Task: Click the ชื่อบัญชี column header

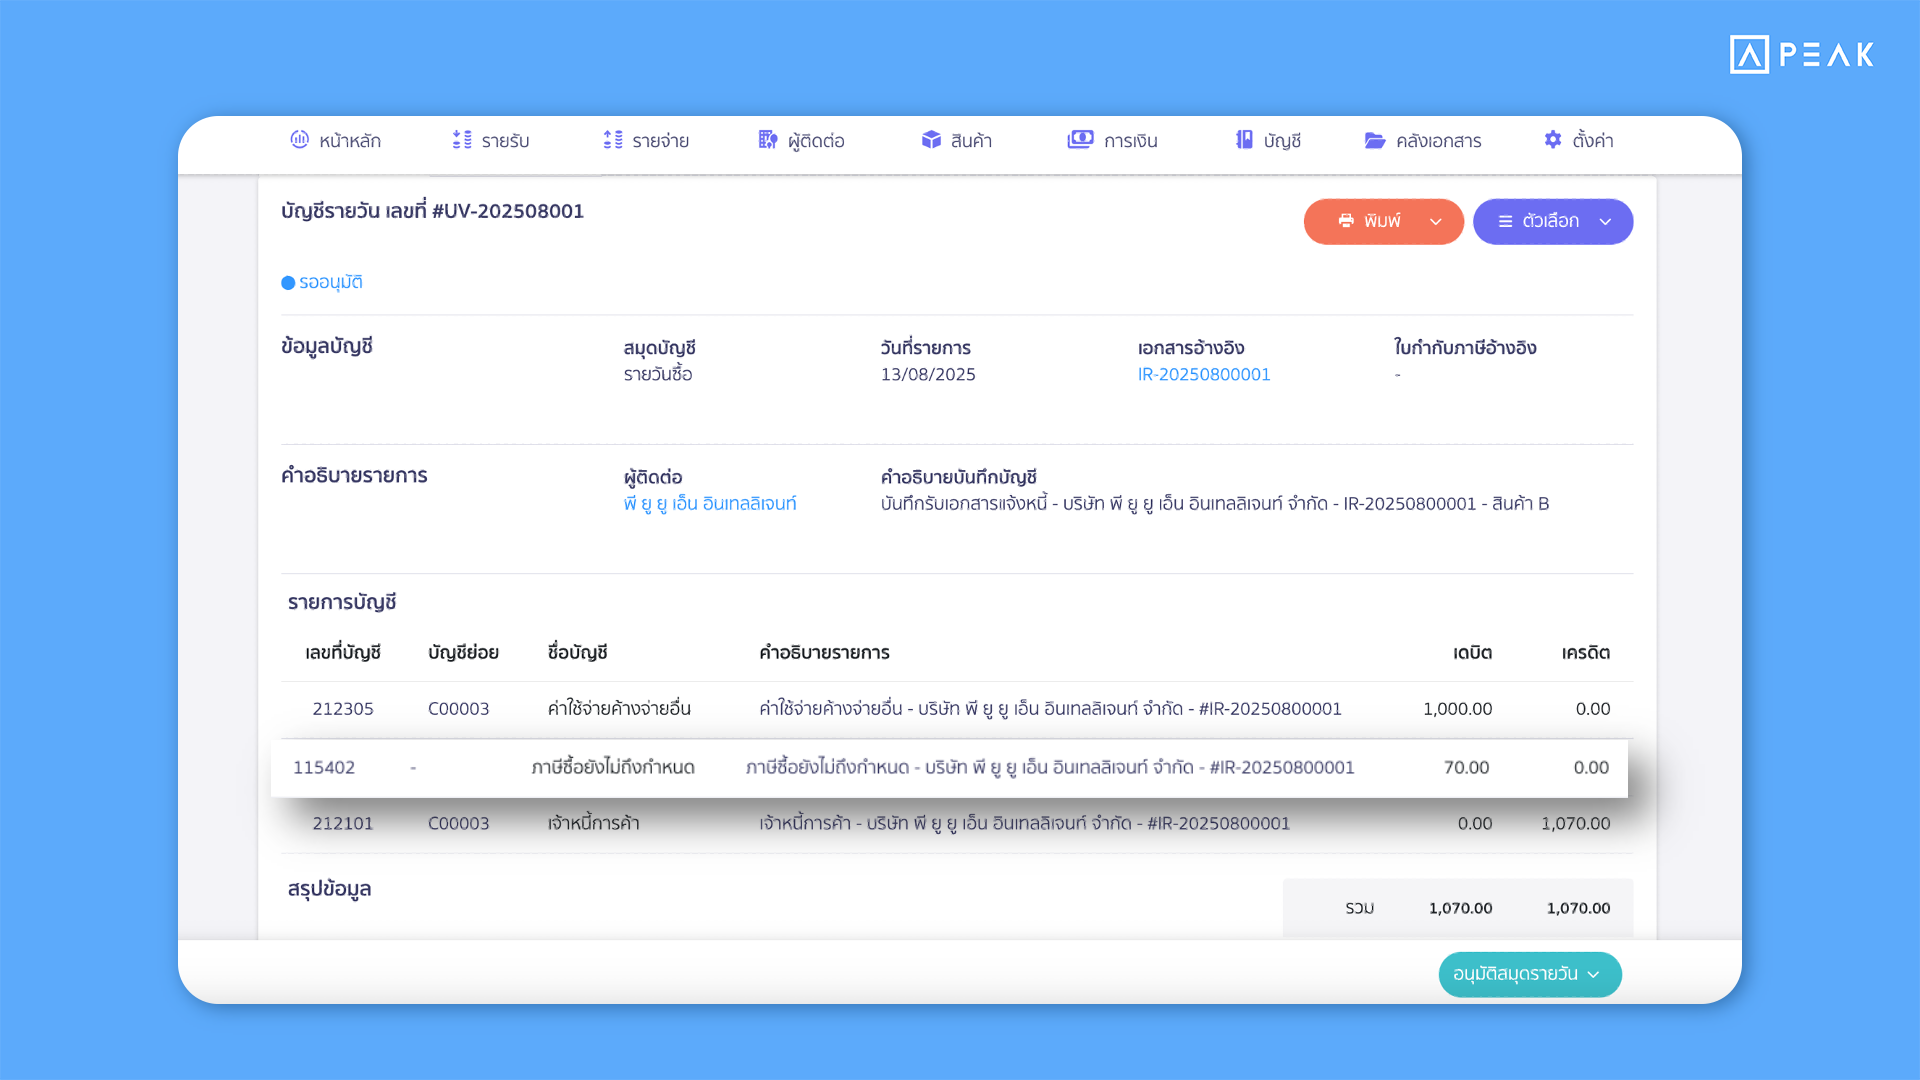Action: point(578,653)
